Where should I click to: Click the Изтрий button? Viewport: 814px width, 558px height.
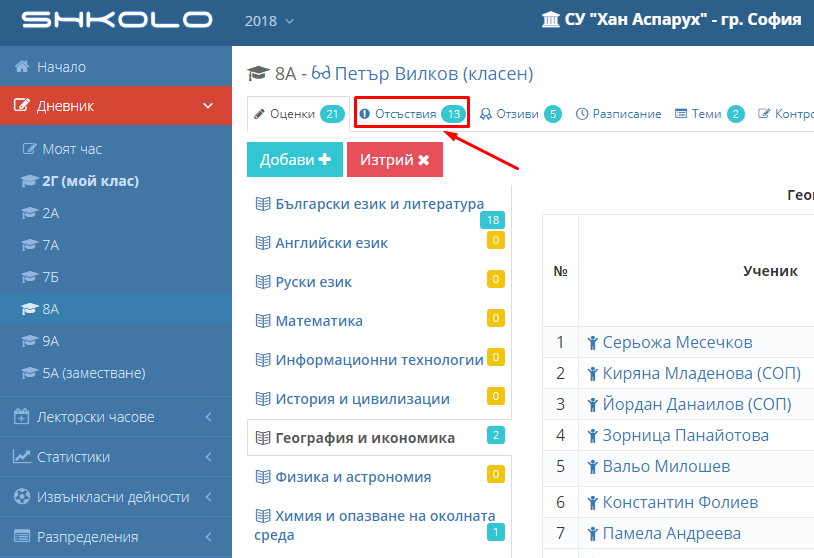coord(395,159)
